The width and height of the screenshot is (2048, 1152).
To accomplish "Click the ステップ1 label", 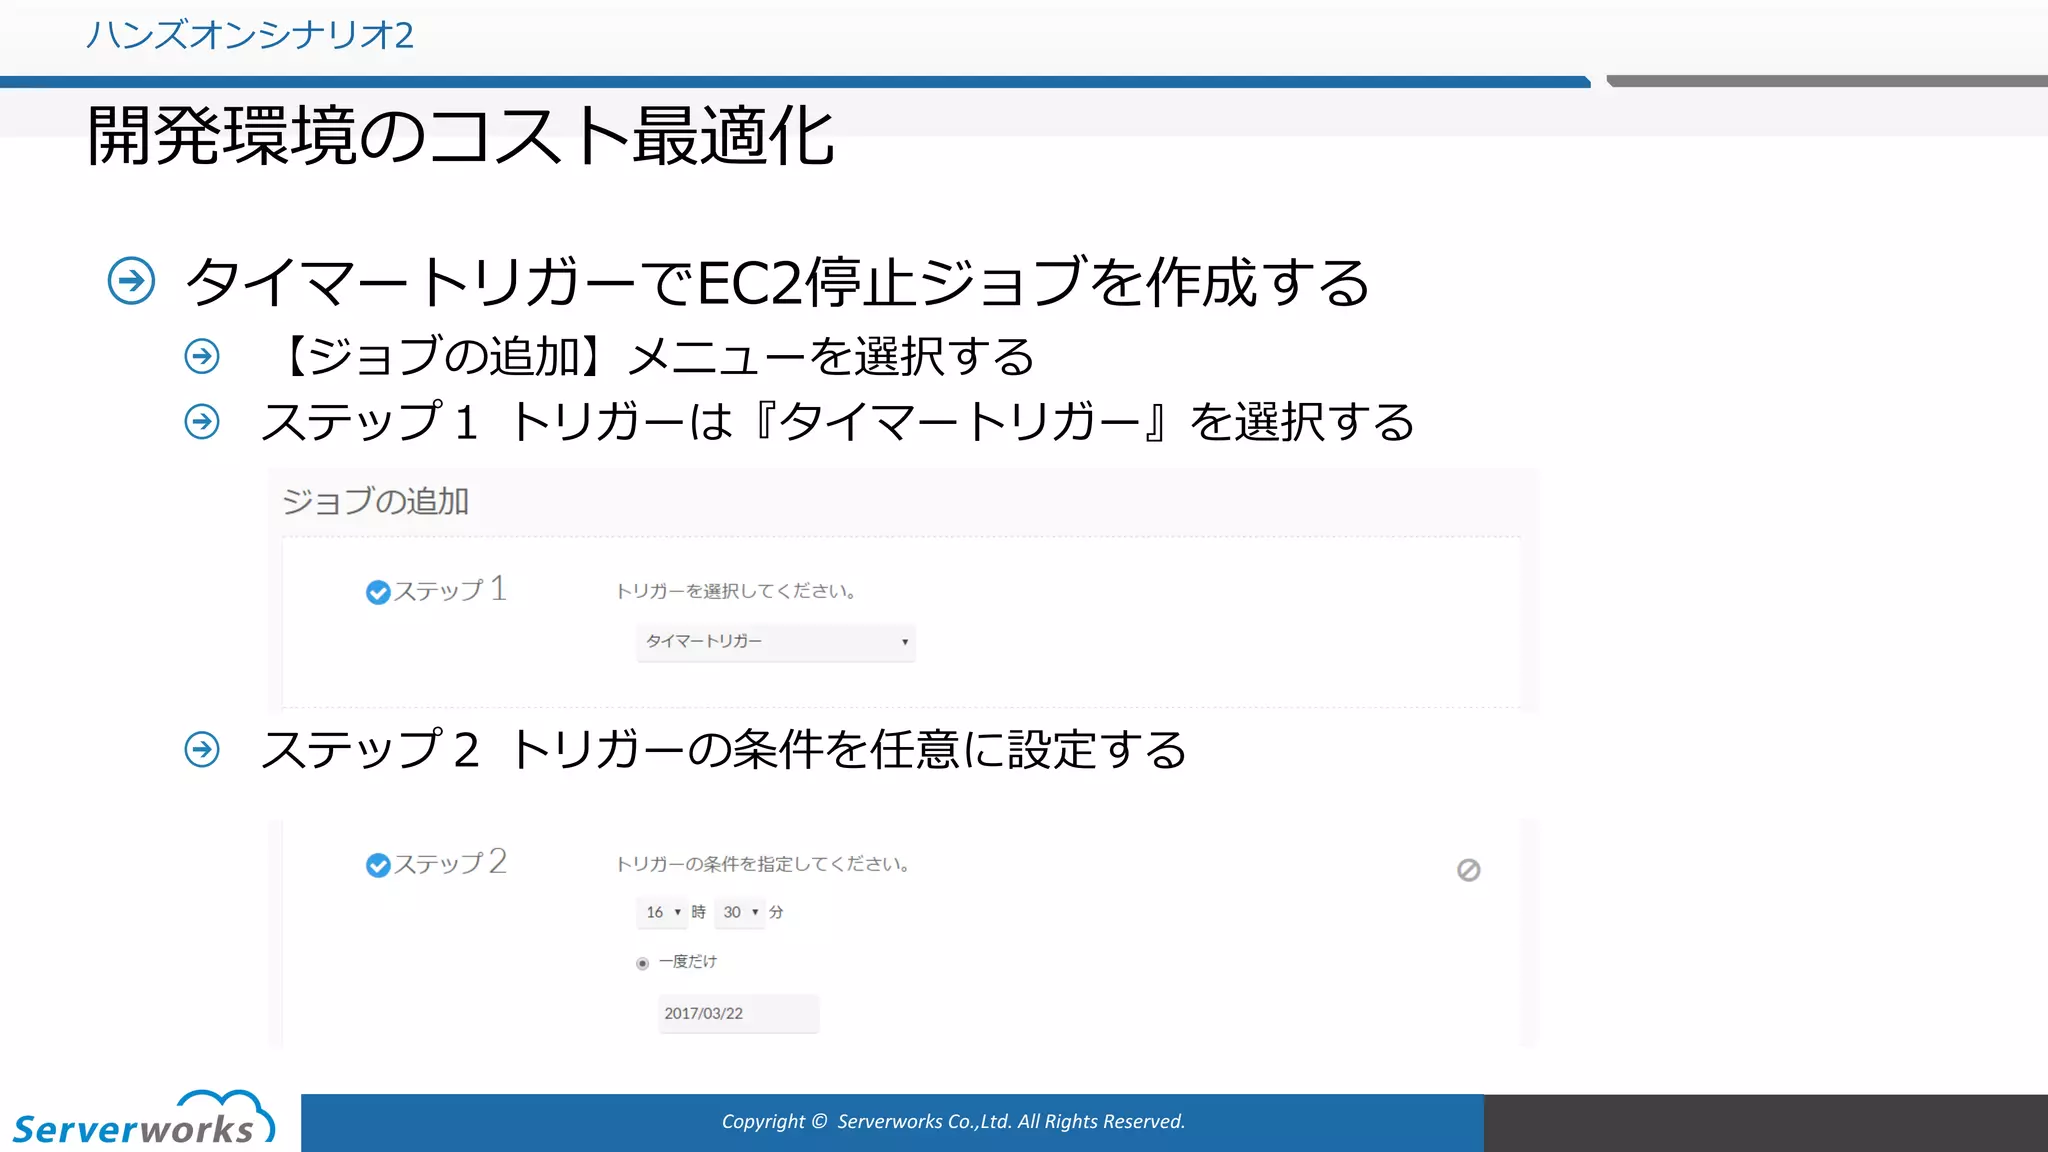I will point(450,589).
